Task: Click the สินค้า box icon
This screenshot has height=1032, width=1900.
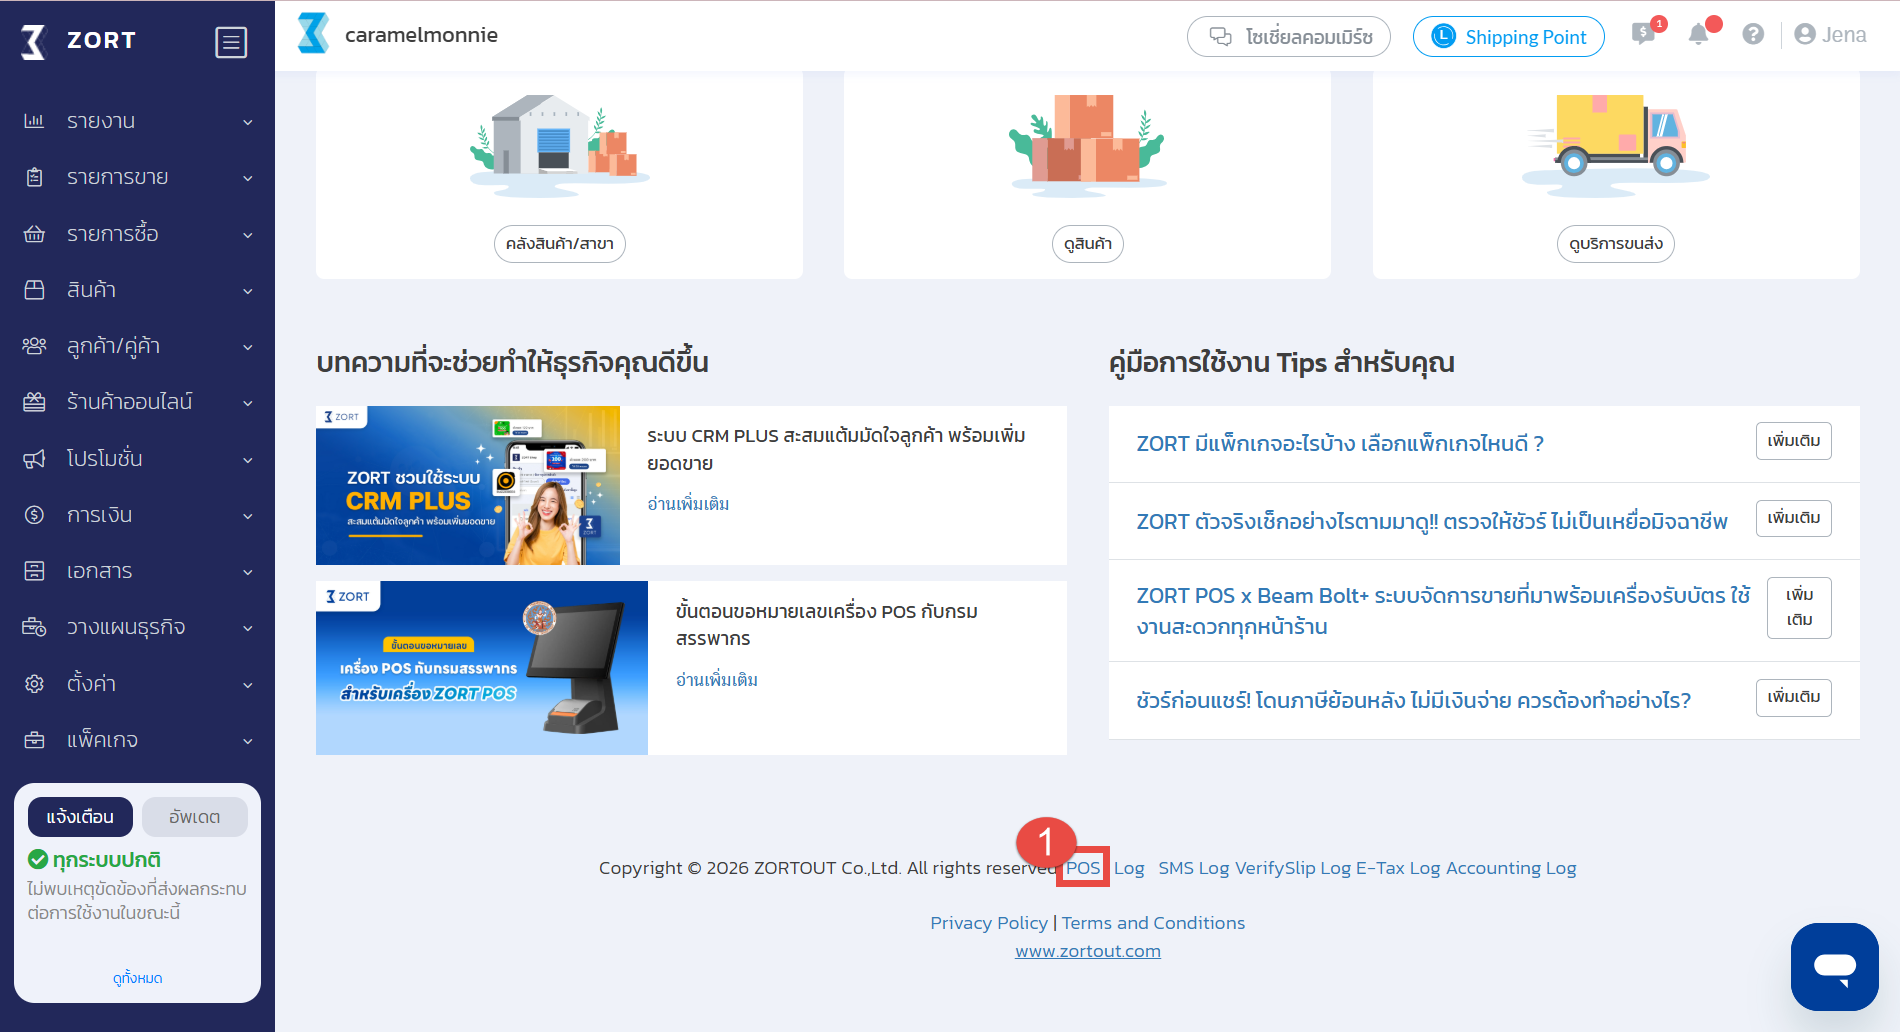Action: [x=34, y=290]
